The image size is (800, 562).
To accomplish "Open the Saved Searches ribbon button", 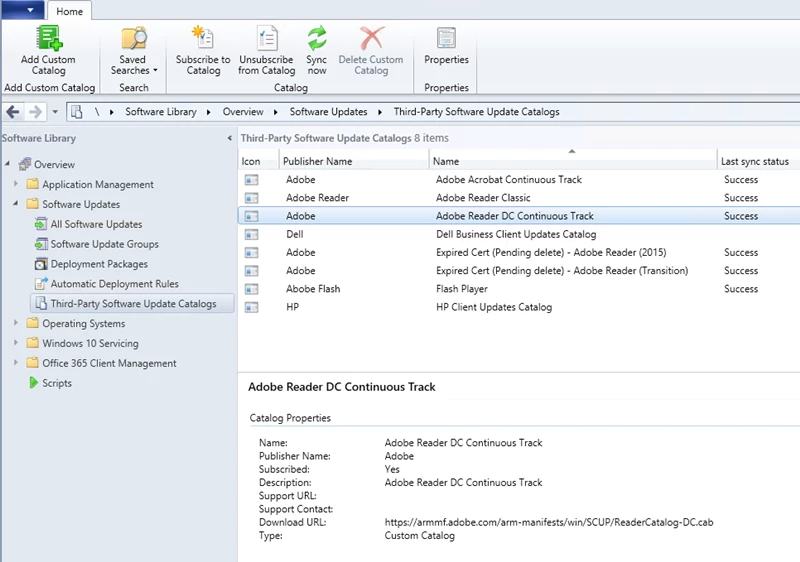I will pyautogui.click(x=134, y=51).
